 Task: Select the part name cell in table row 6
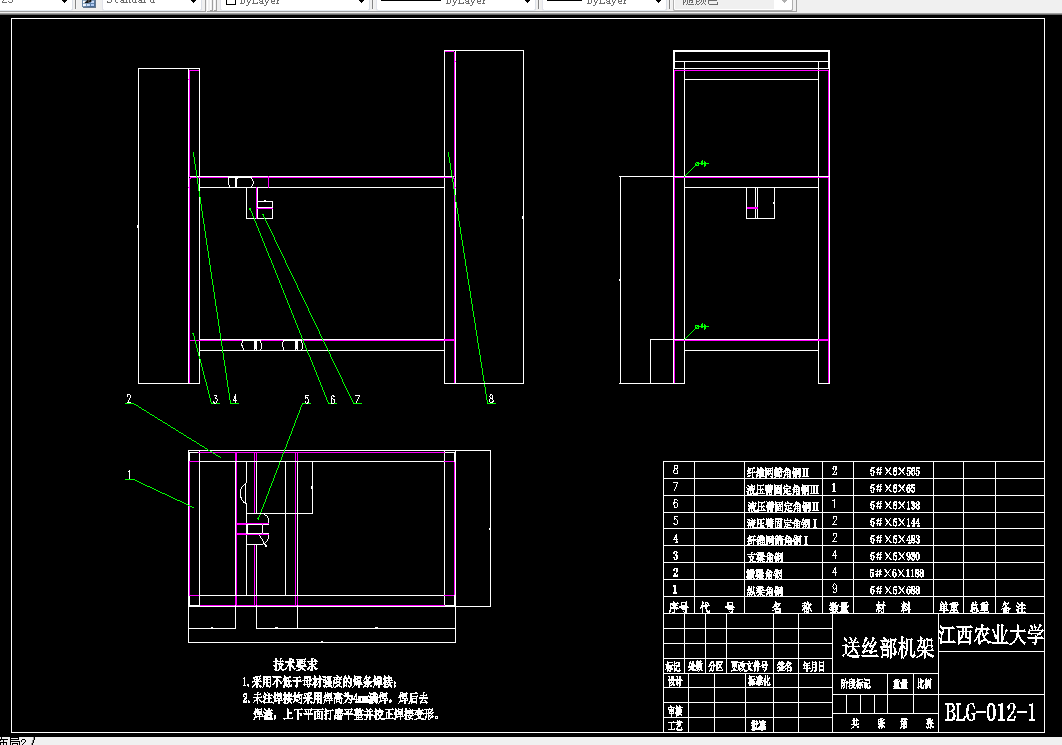pyautogui.click(x=783, y=506)
